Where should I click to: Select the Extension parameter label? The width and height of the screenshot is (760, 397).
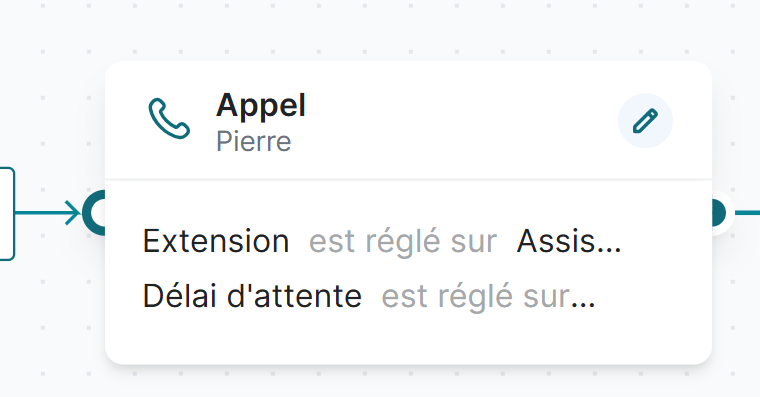216,241
